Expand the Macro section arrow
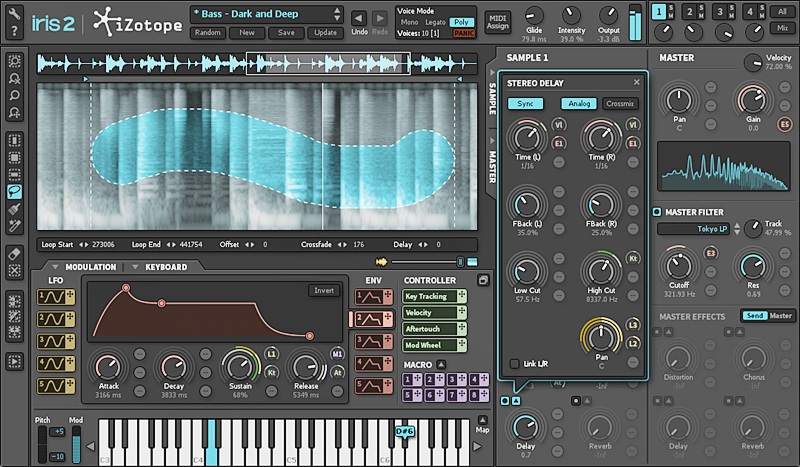The width and height of the screenshot is (800, 467). (441, 364)
